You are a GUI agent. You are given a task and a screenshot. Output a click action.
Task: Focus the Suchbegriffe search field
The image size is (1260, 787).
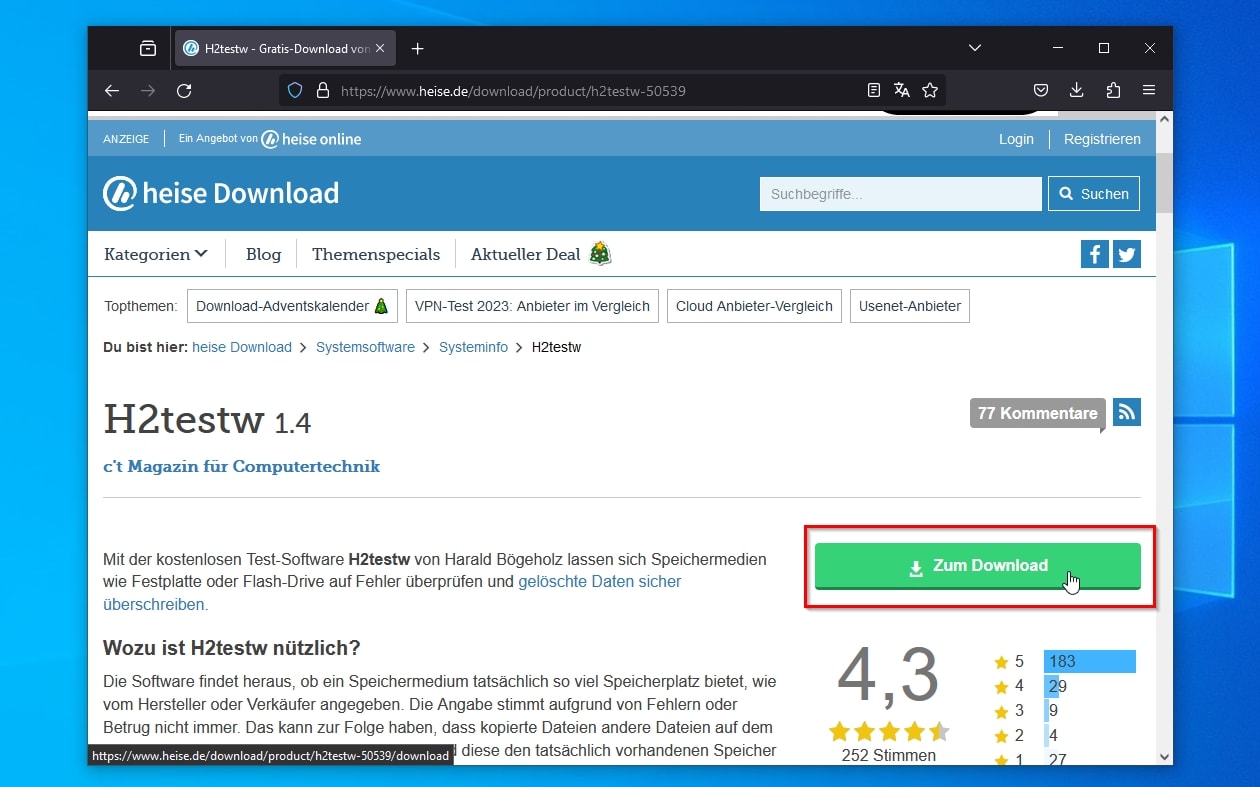tap(900, 194)
